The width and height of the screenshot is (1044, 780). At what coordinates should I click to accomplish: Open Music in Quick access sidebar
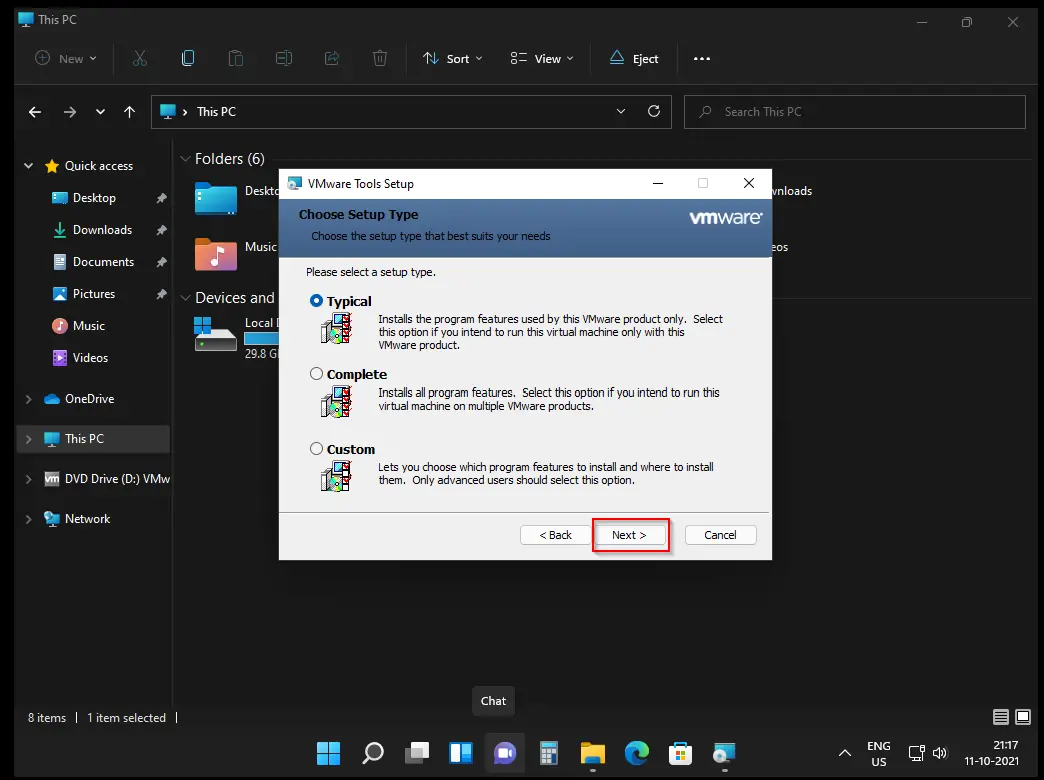89,326
